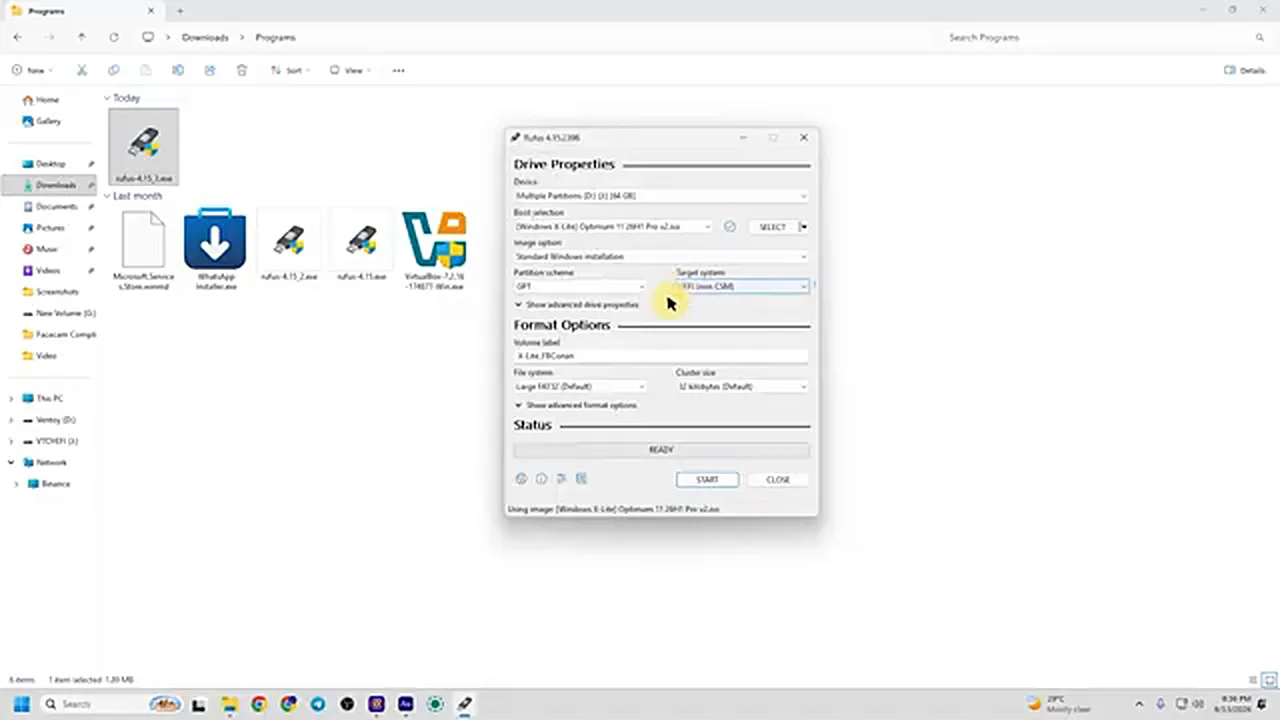Open Rufus application settings icon
Image resolution: width=1280 pixels, height=720 pixels.
(561, 479)
